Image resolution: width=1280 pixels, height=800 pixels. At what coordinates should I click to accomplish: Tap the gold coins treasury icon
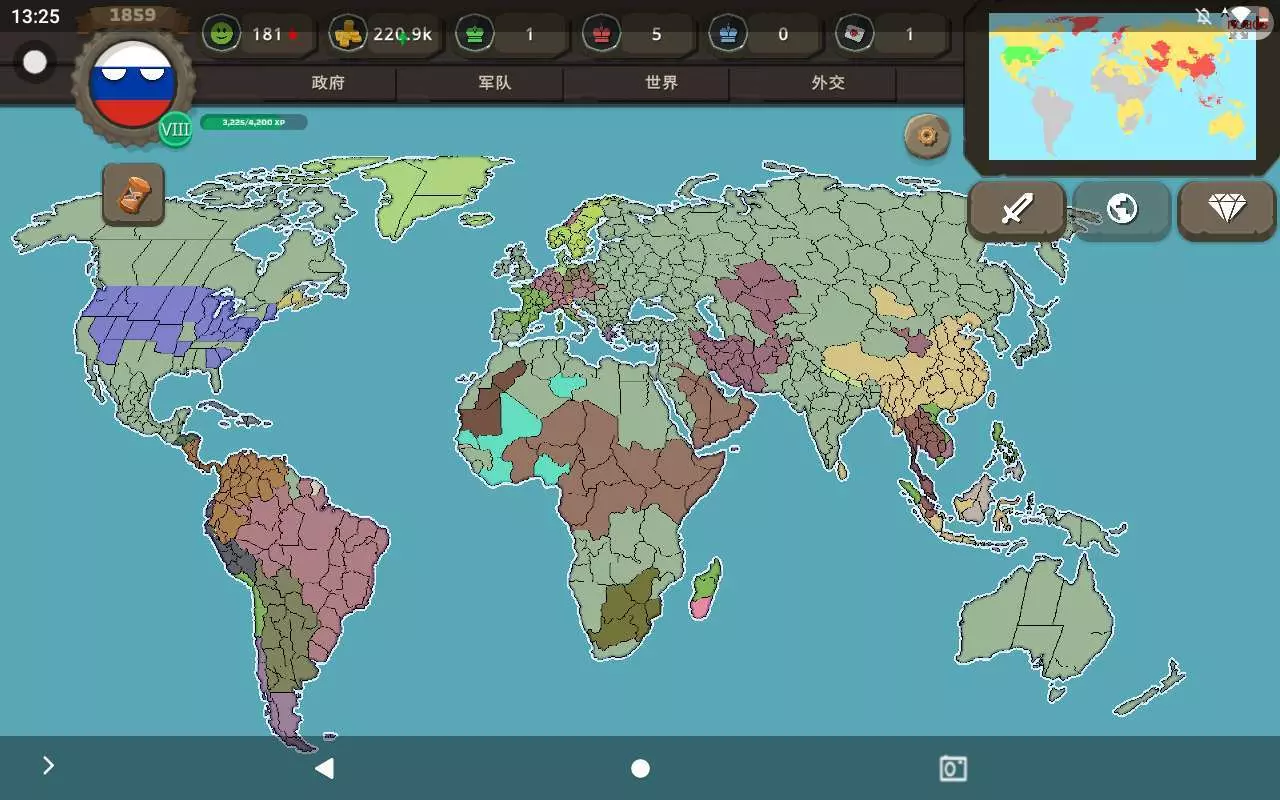coord(348,34)
